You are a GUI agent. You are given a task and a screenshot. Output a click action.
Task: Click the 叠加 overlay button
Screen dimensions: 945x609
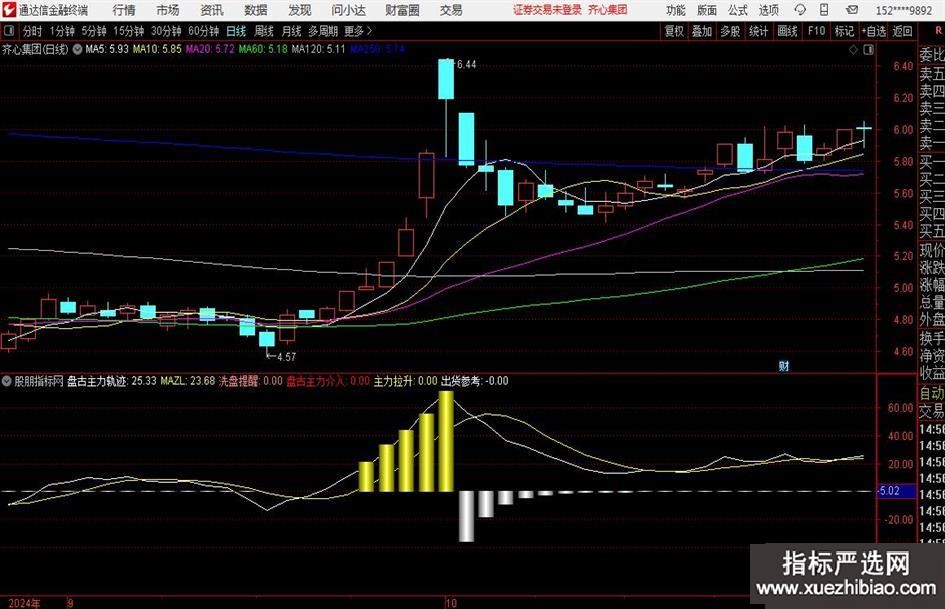click(x=702, y=31)
